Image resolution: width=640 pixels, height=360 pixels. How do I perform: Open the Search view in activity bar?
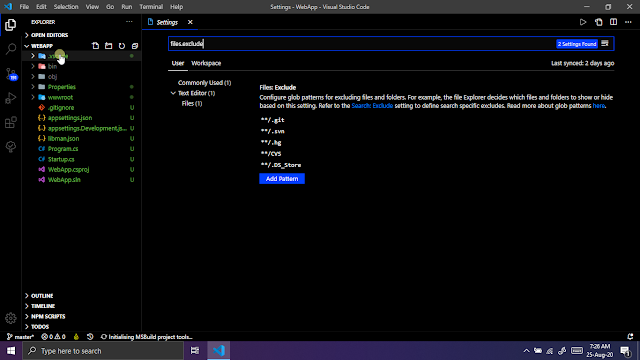(x=11, y=49)
